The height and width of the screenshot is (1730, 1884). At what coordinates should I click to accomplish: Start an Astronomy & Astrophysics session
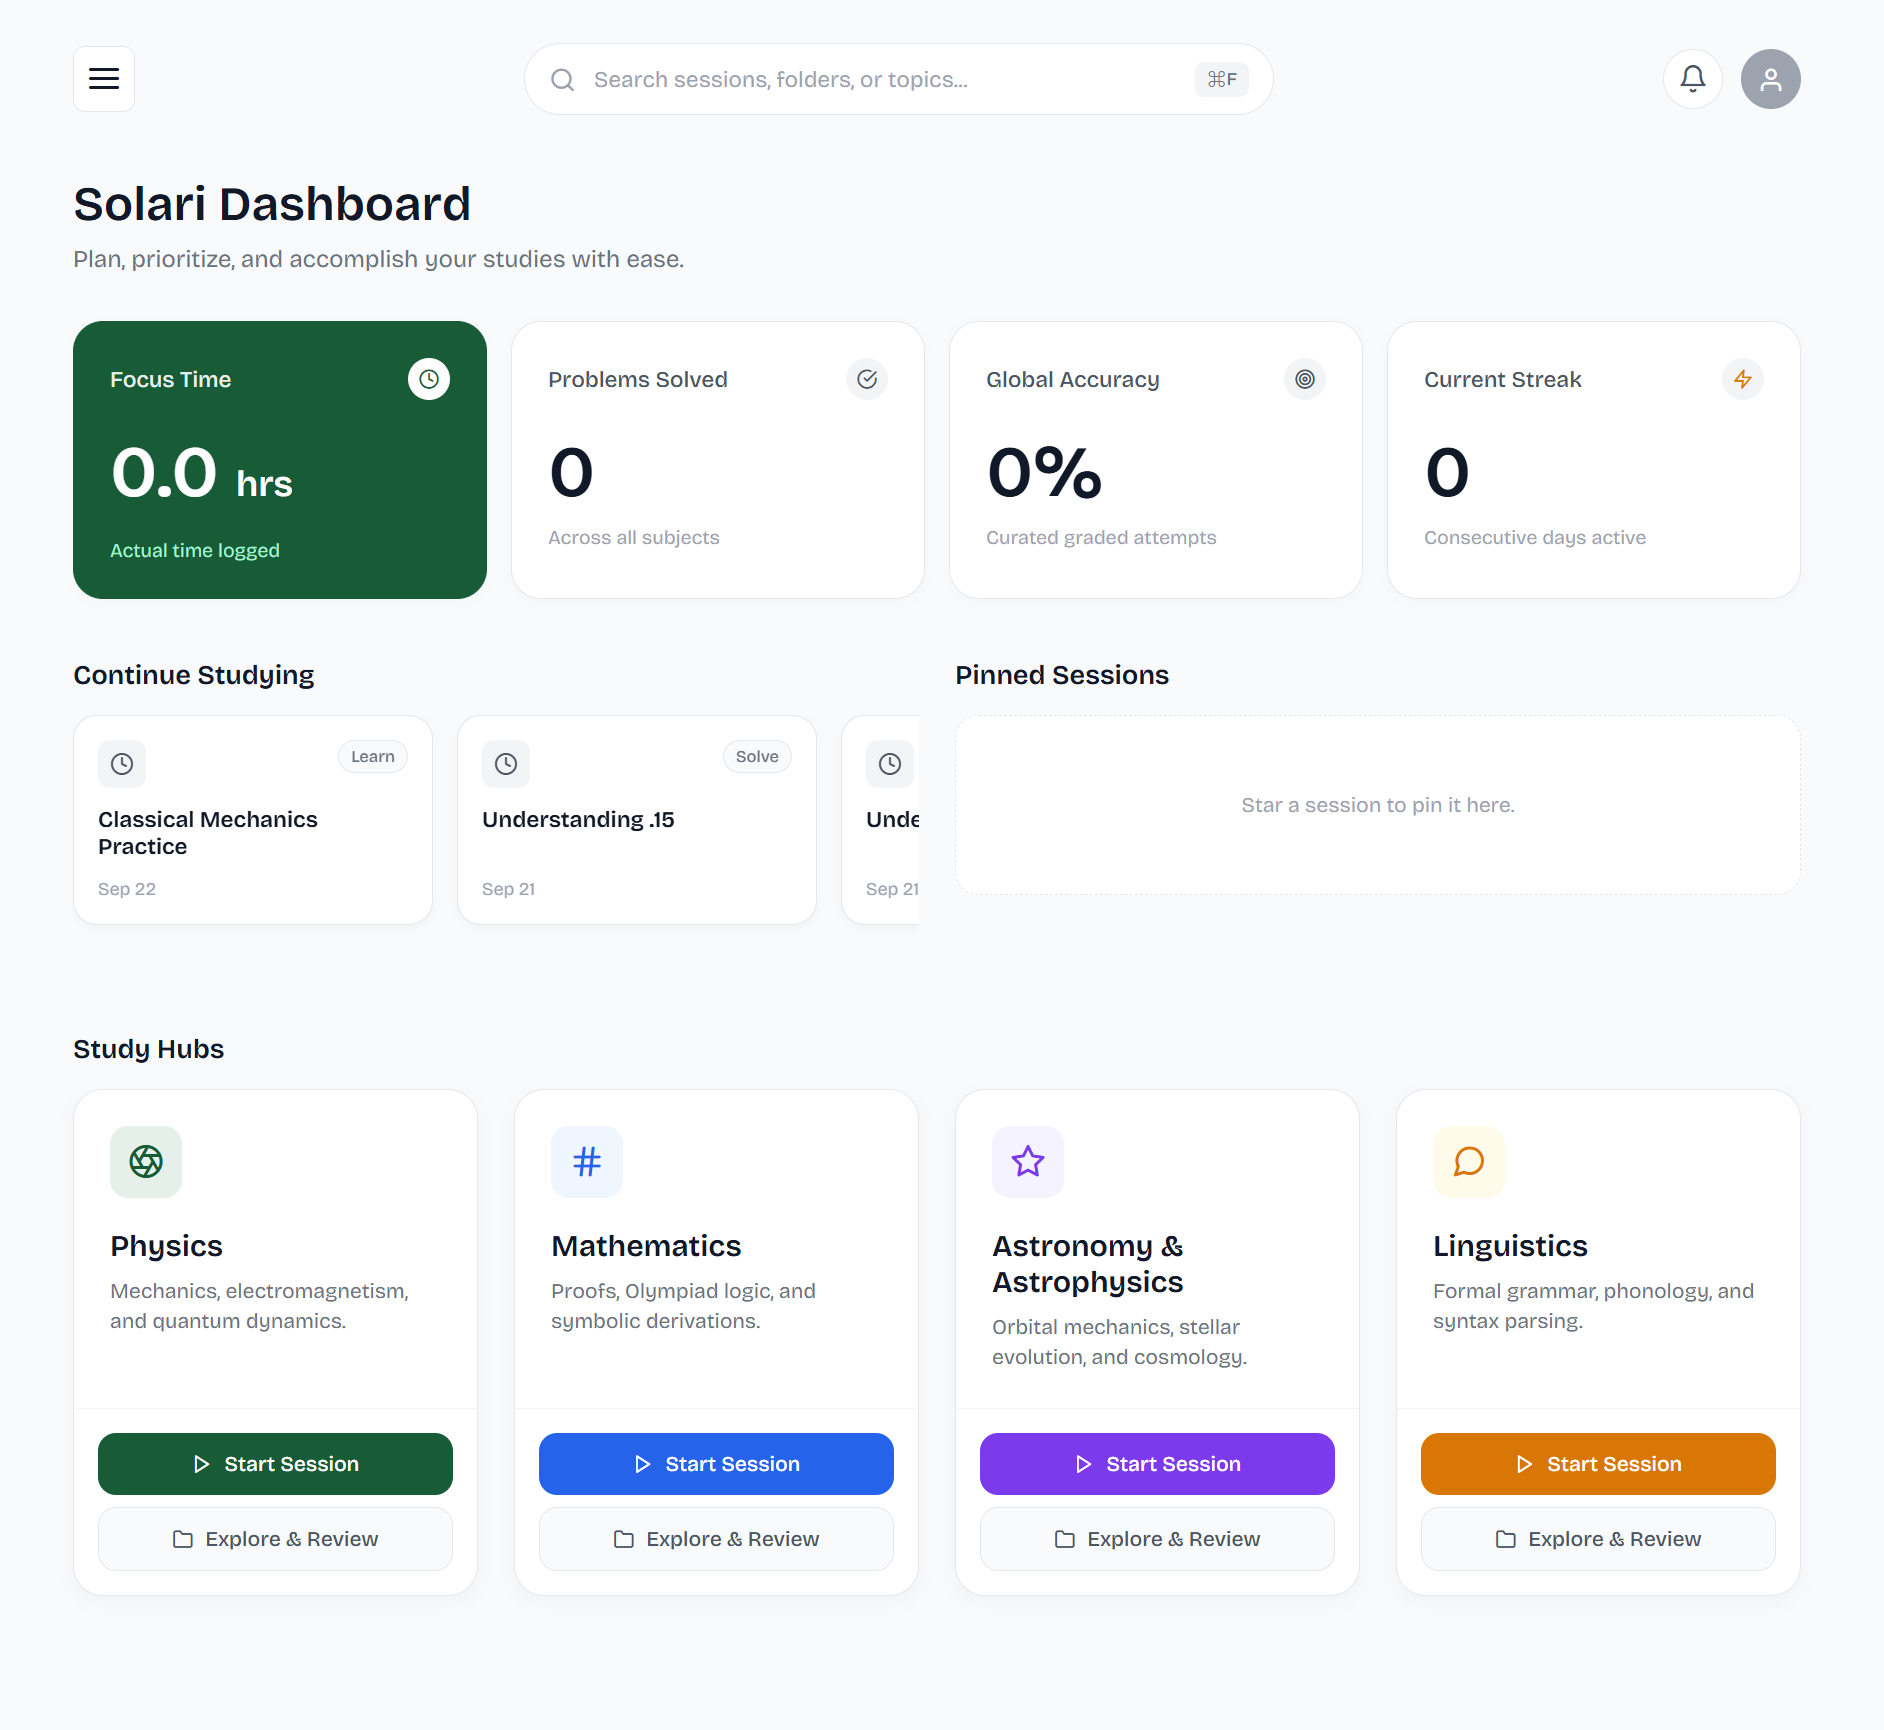click(x=1157, y=1464)
